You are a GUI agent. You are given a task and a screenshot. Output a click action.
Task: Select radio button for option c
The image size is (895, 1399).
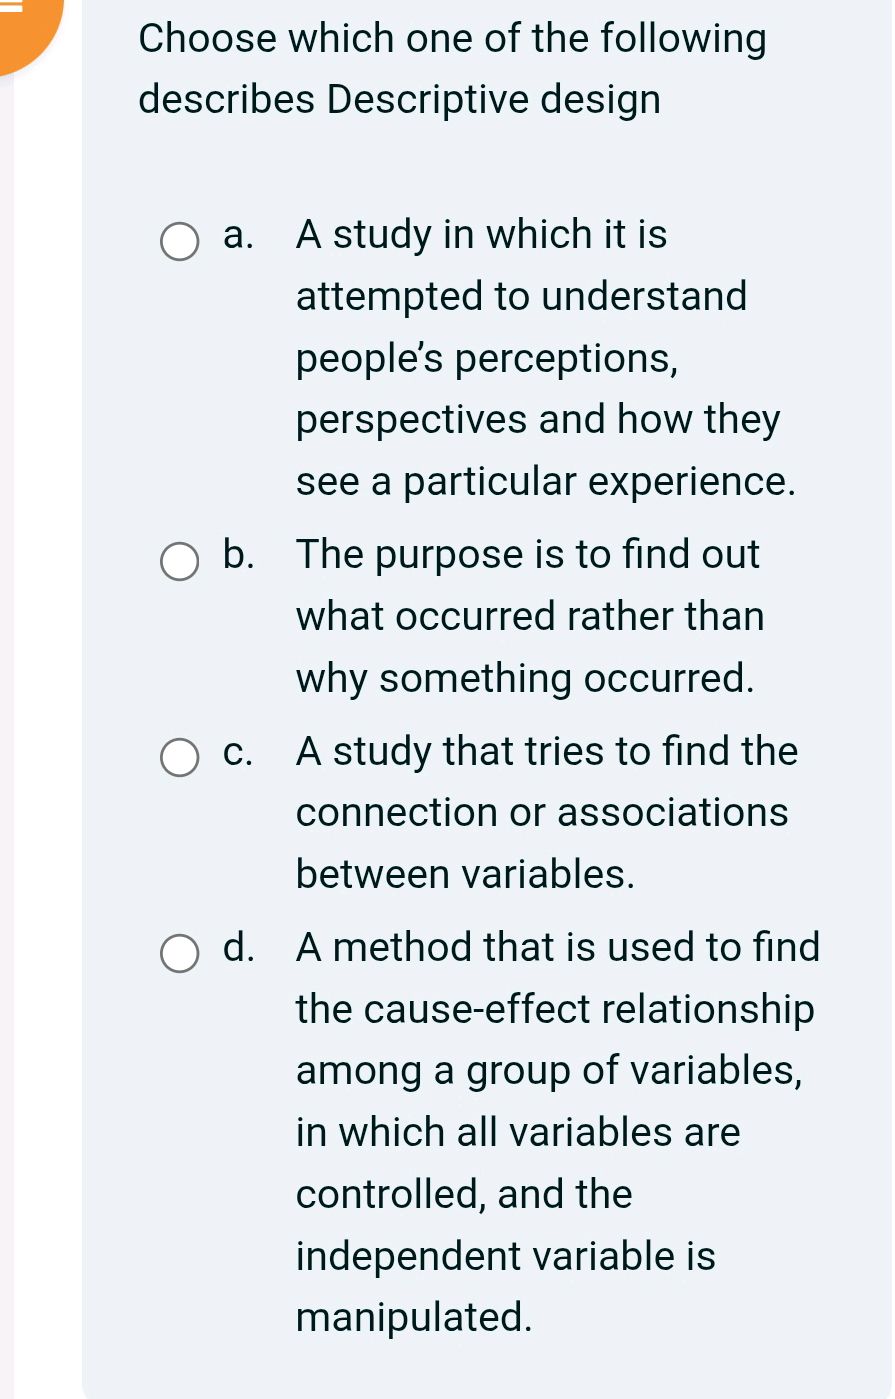click(179, 758)
